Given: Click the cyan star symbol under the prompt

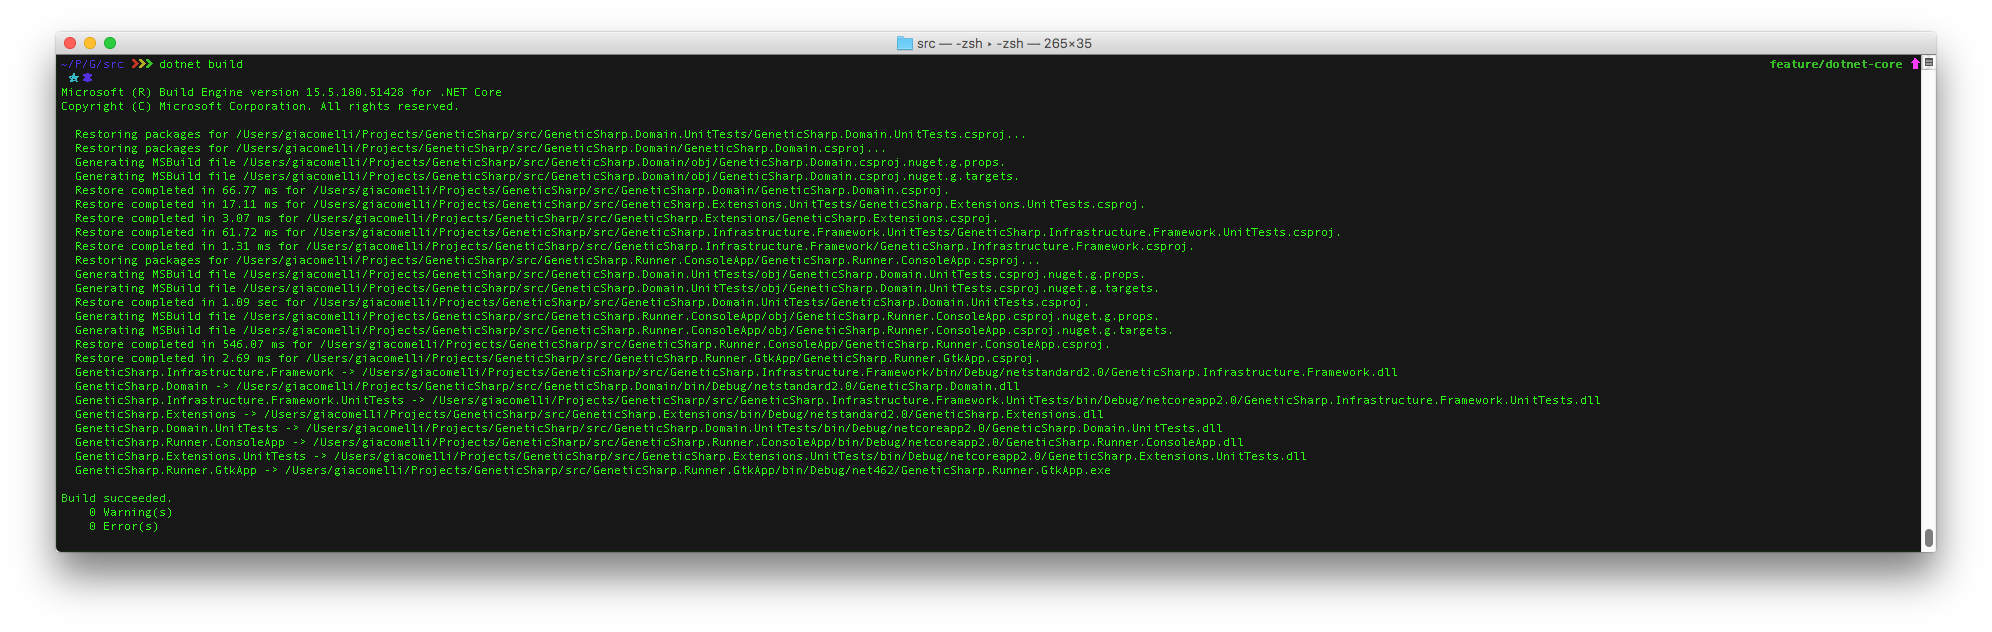Looking at the screenshot, I should [x=73, y=78].
